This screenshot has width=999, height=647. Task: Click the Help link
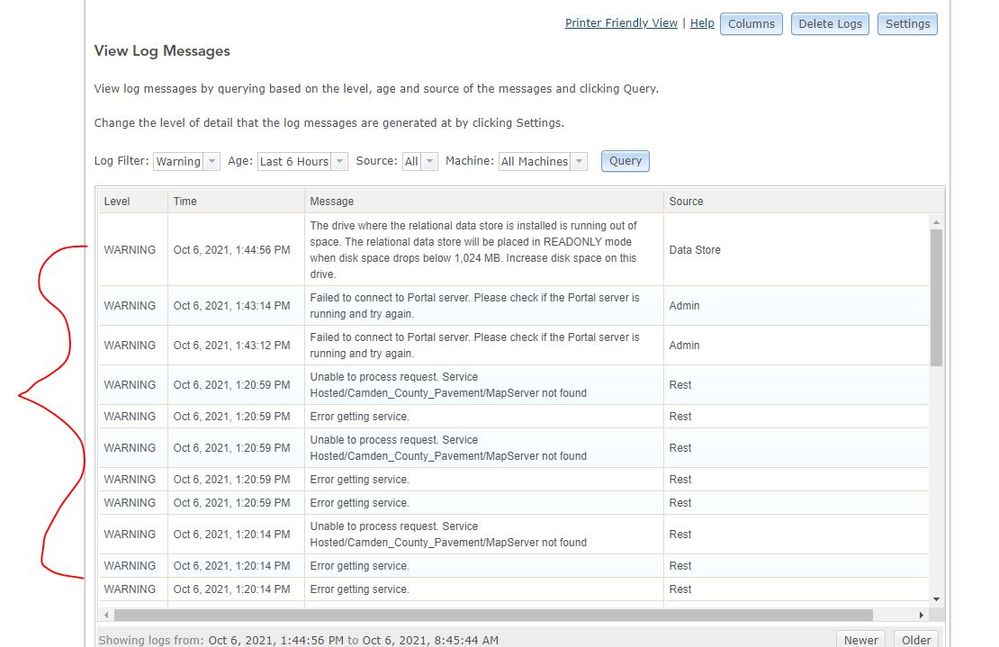pos(702,23)
